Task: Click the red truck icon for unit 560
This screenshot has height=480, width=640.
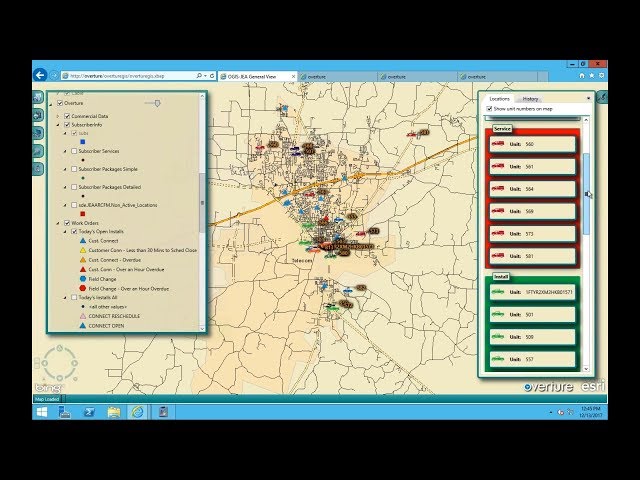Action: 498,144
